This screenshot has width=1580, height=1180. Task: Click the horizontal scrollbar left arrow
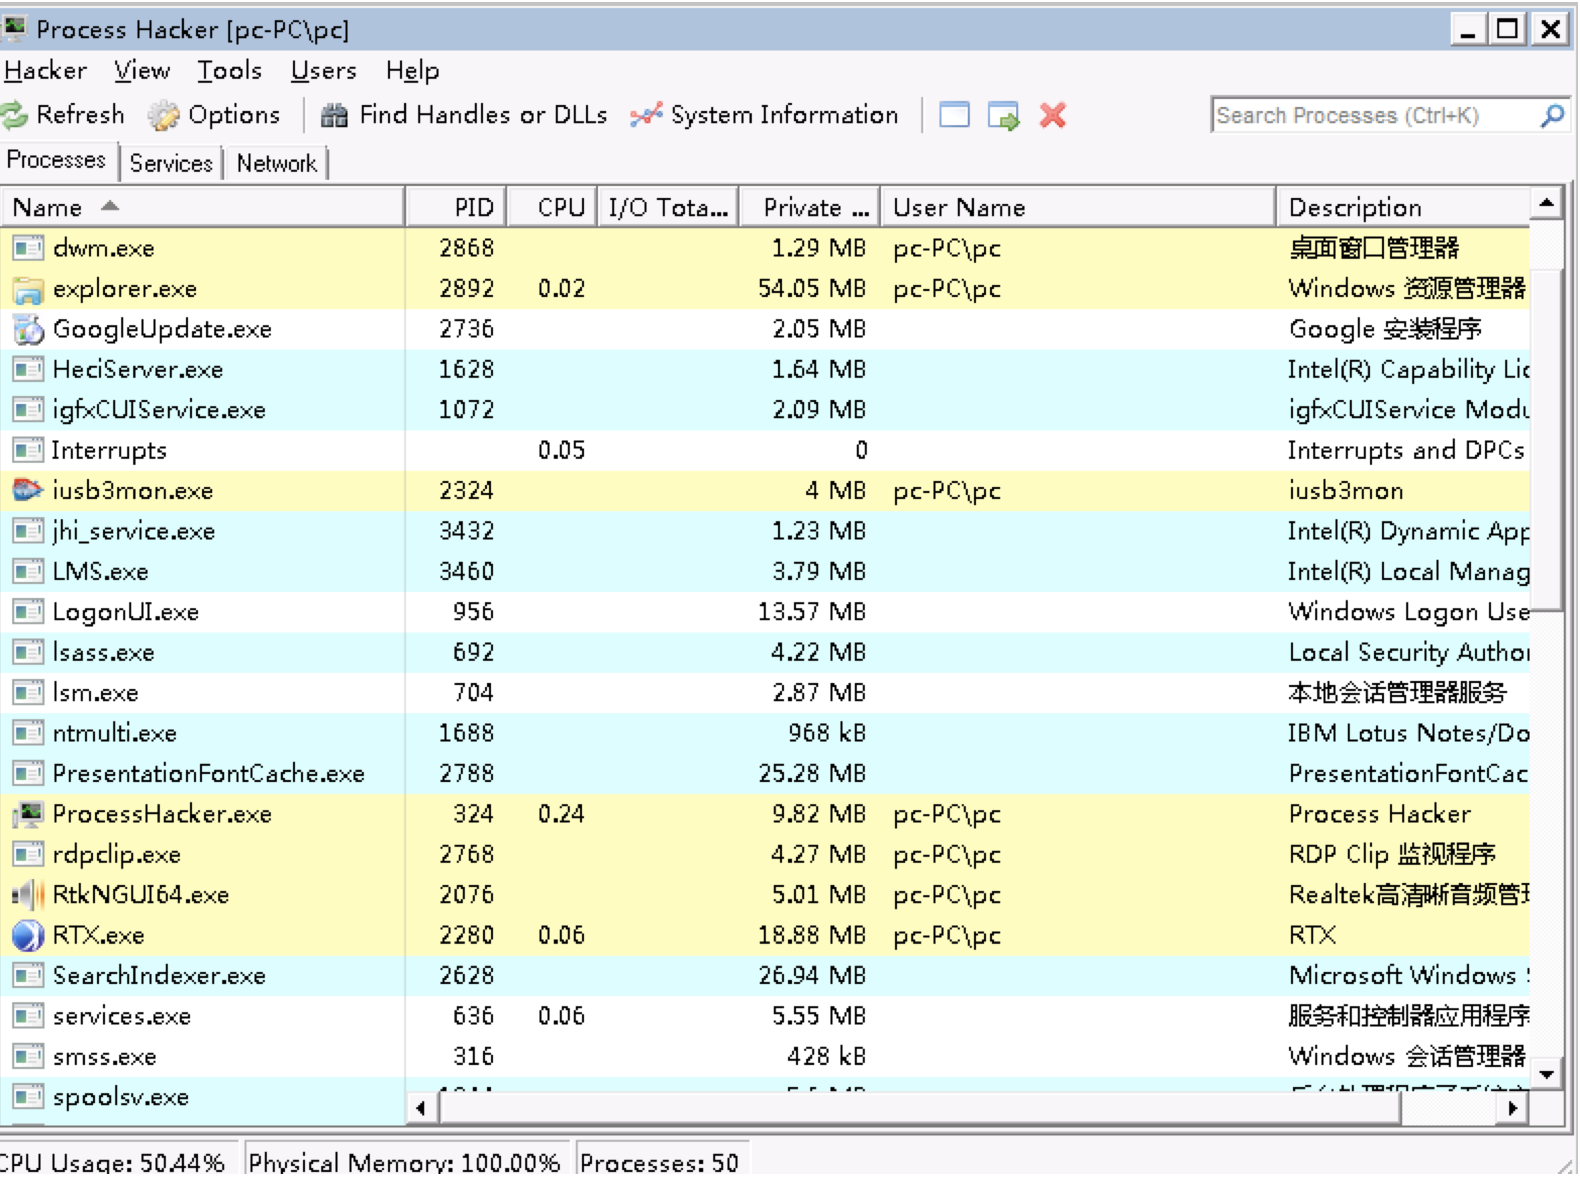click(421, 1108)
